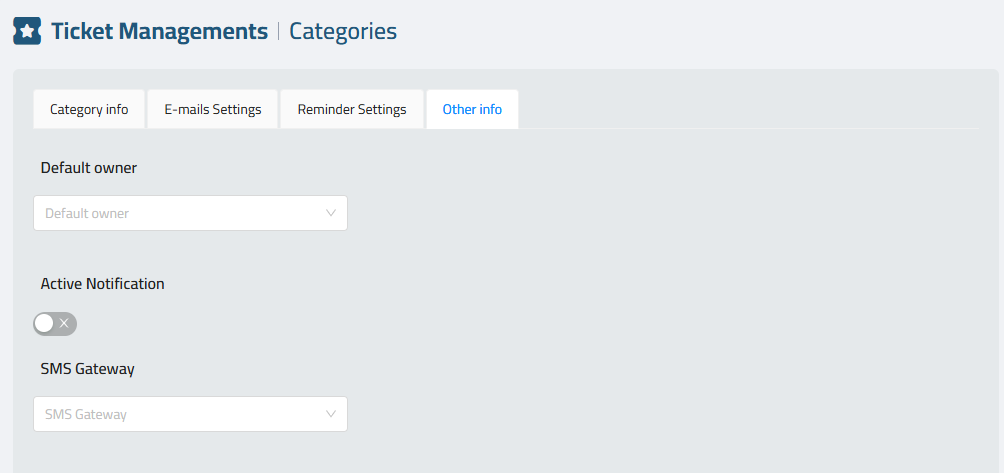Click the SMS Gateway field label
The height and width of the screenshot is (473, 1004).
point(88,369)
